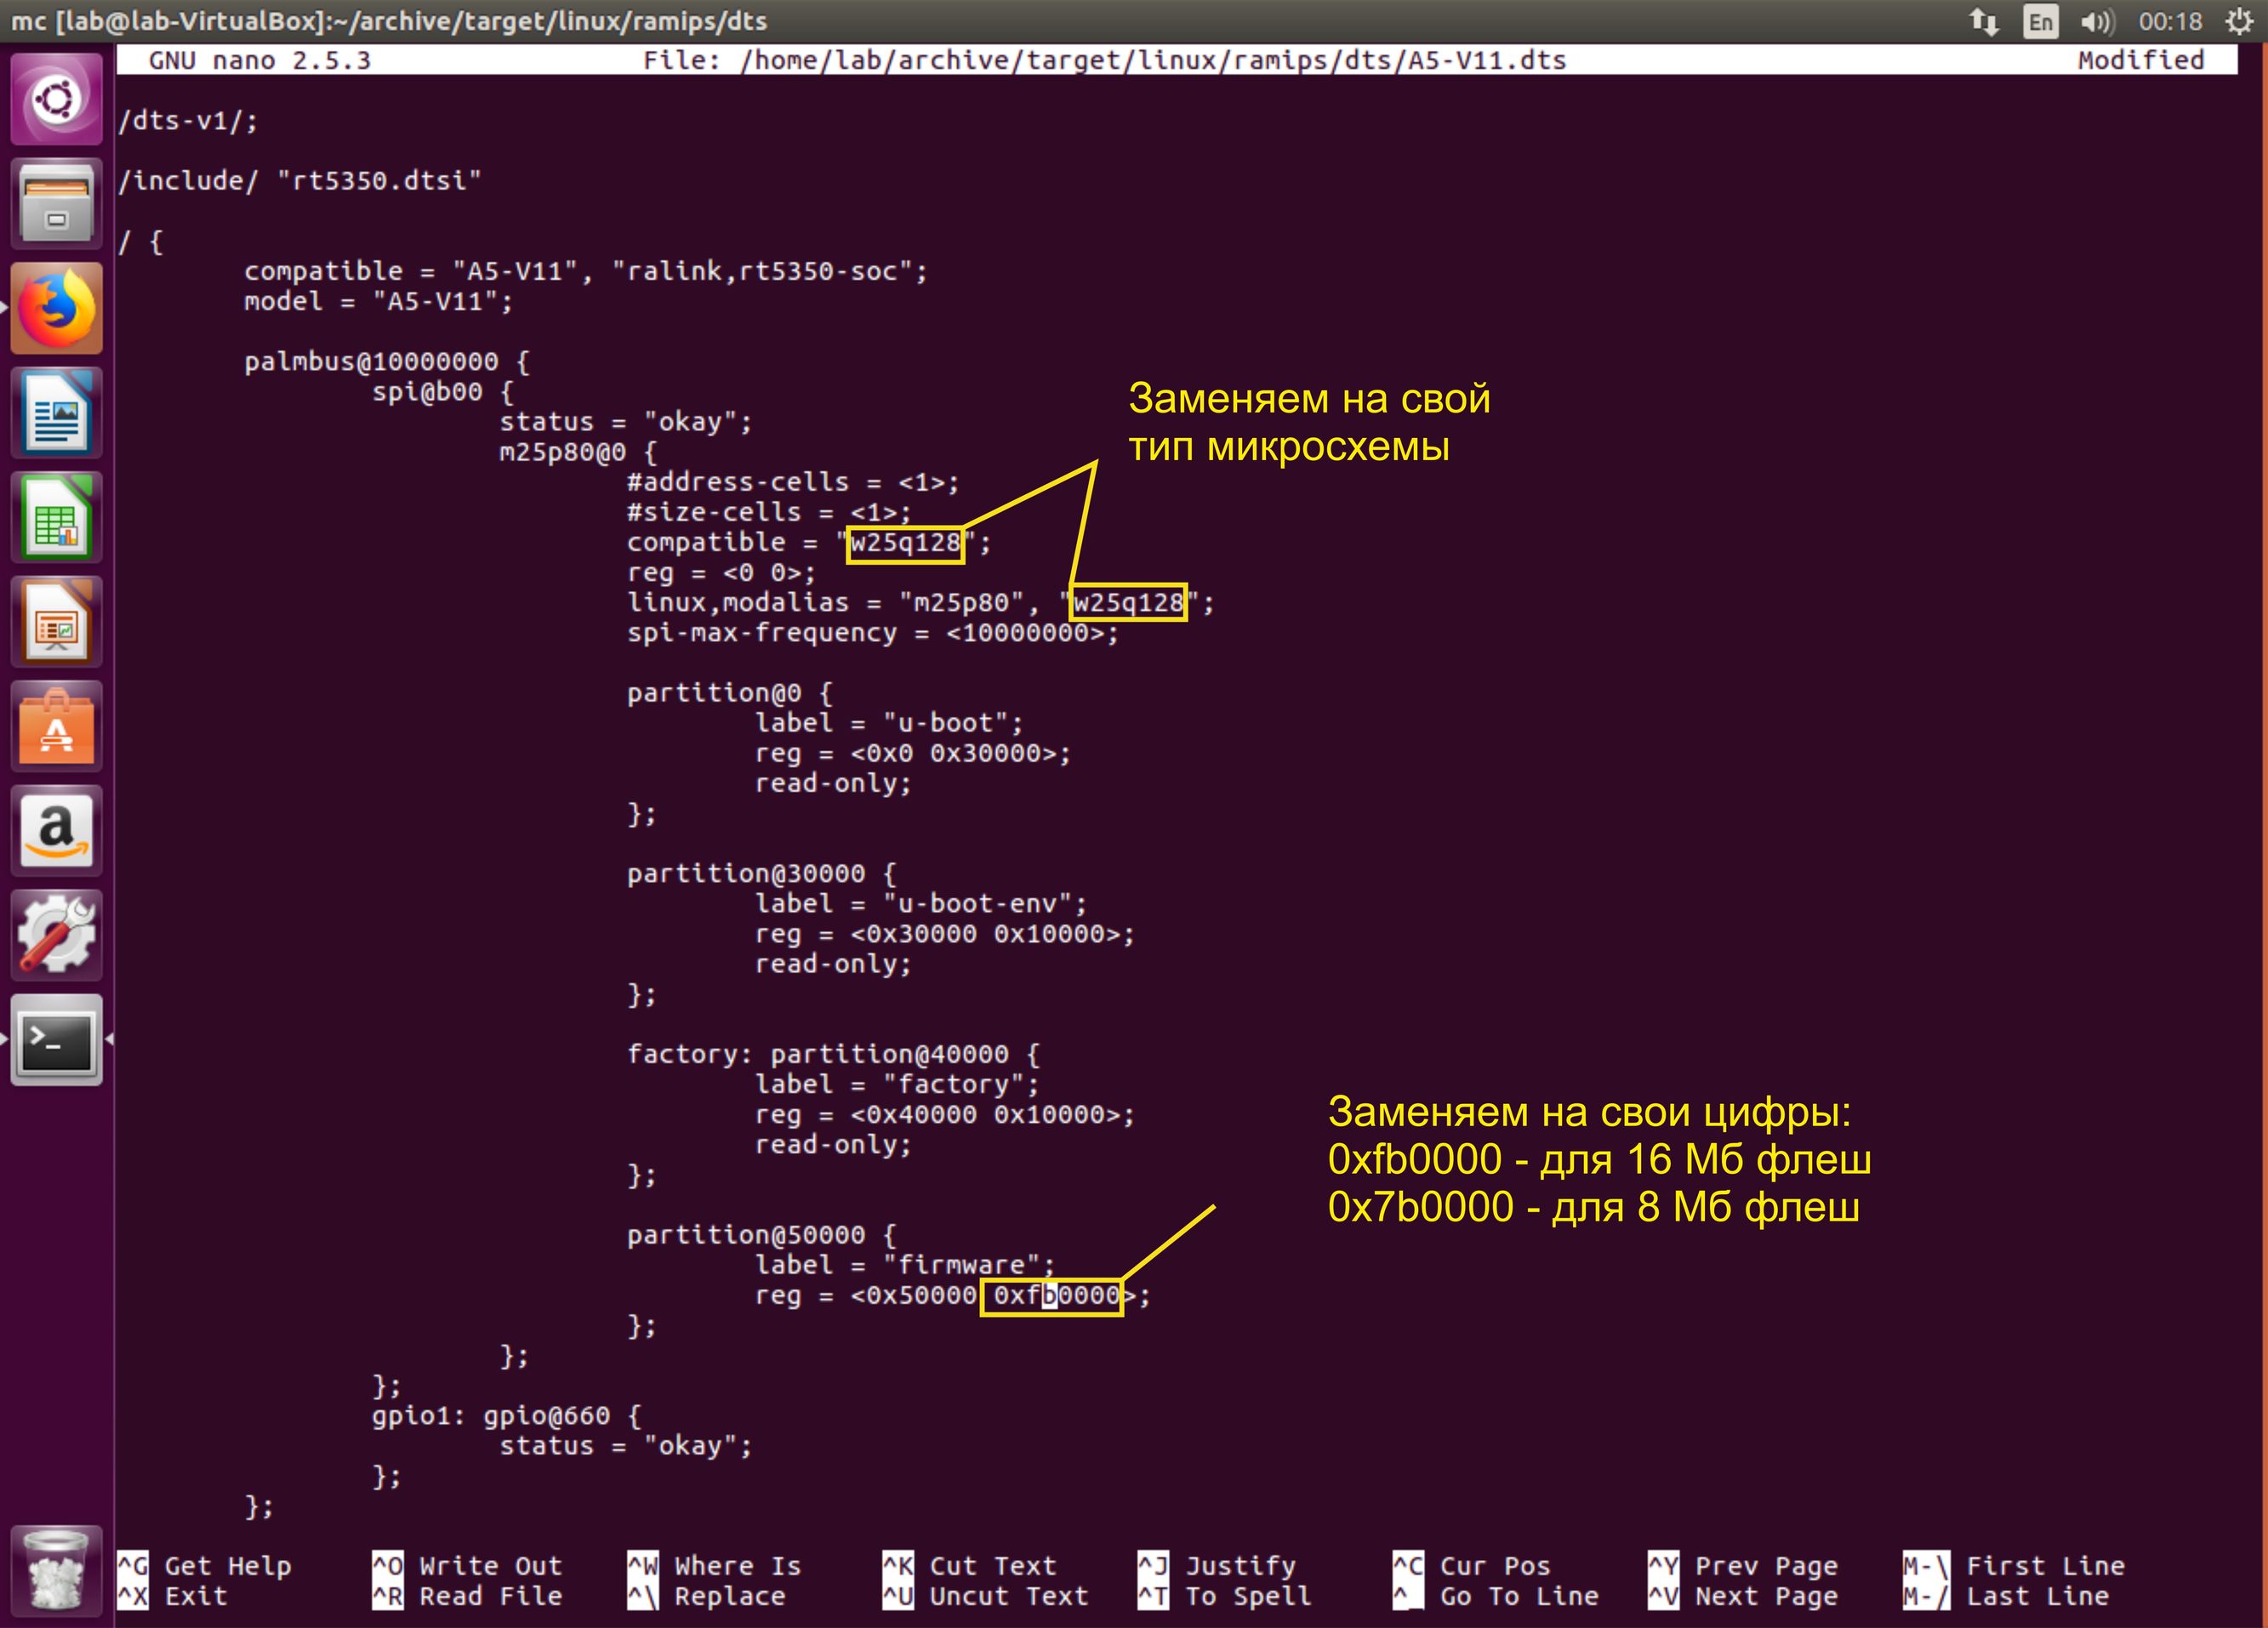Click the partition@50000 line
The height and width of the screenshot is (1628, 2268).
click(762, 1235)
